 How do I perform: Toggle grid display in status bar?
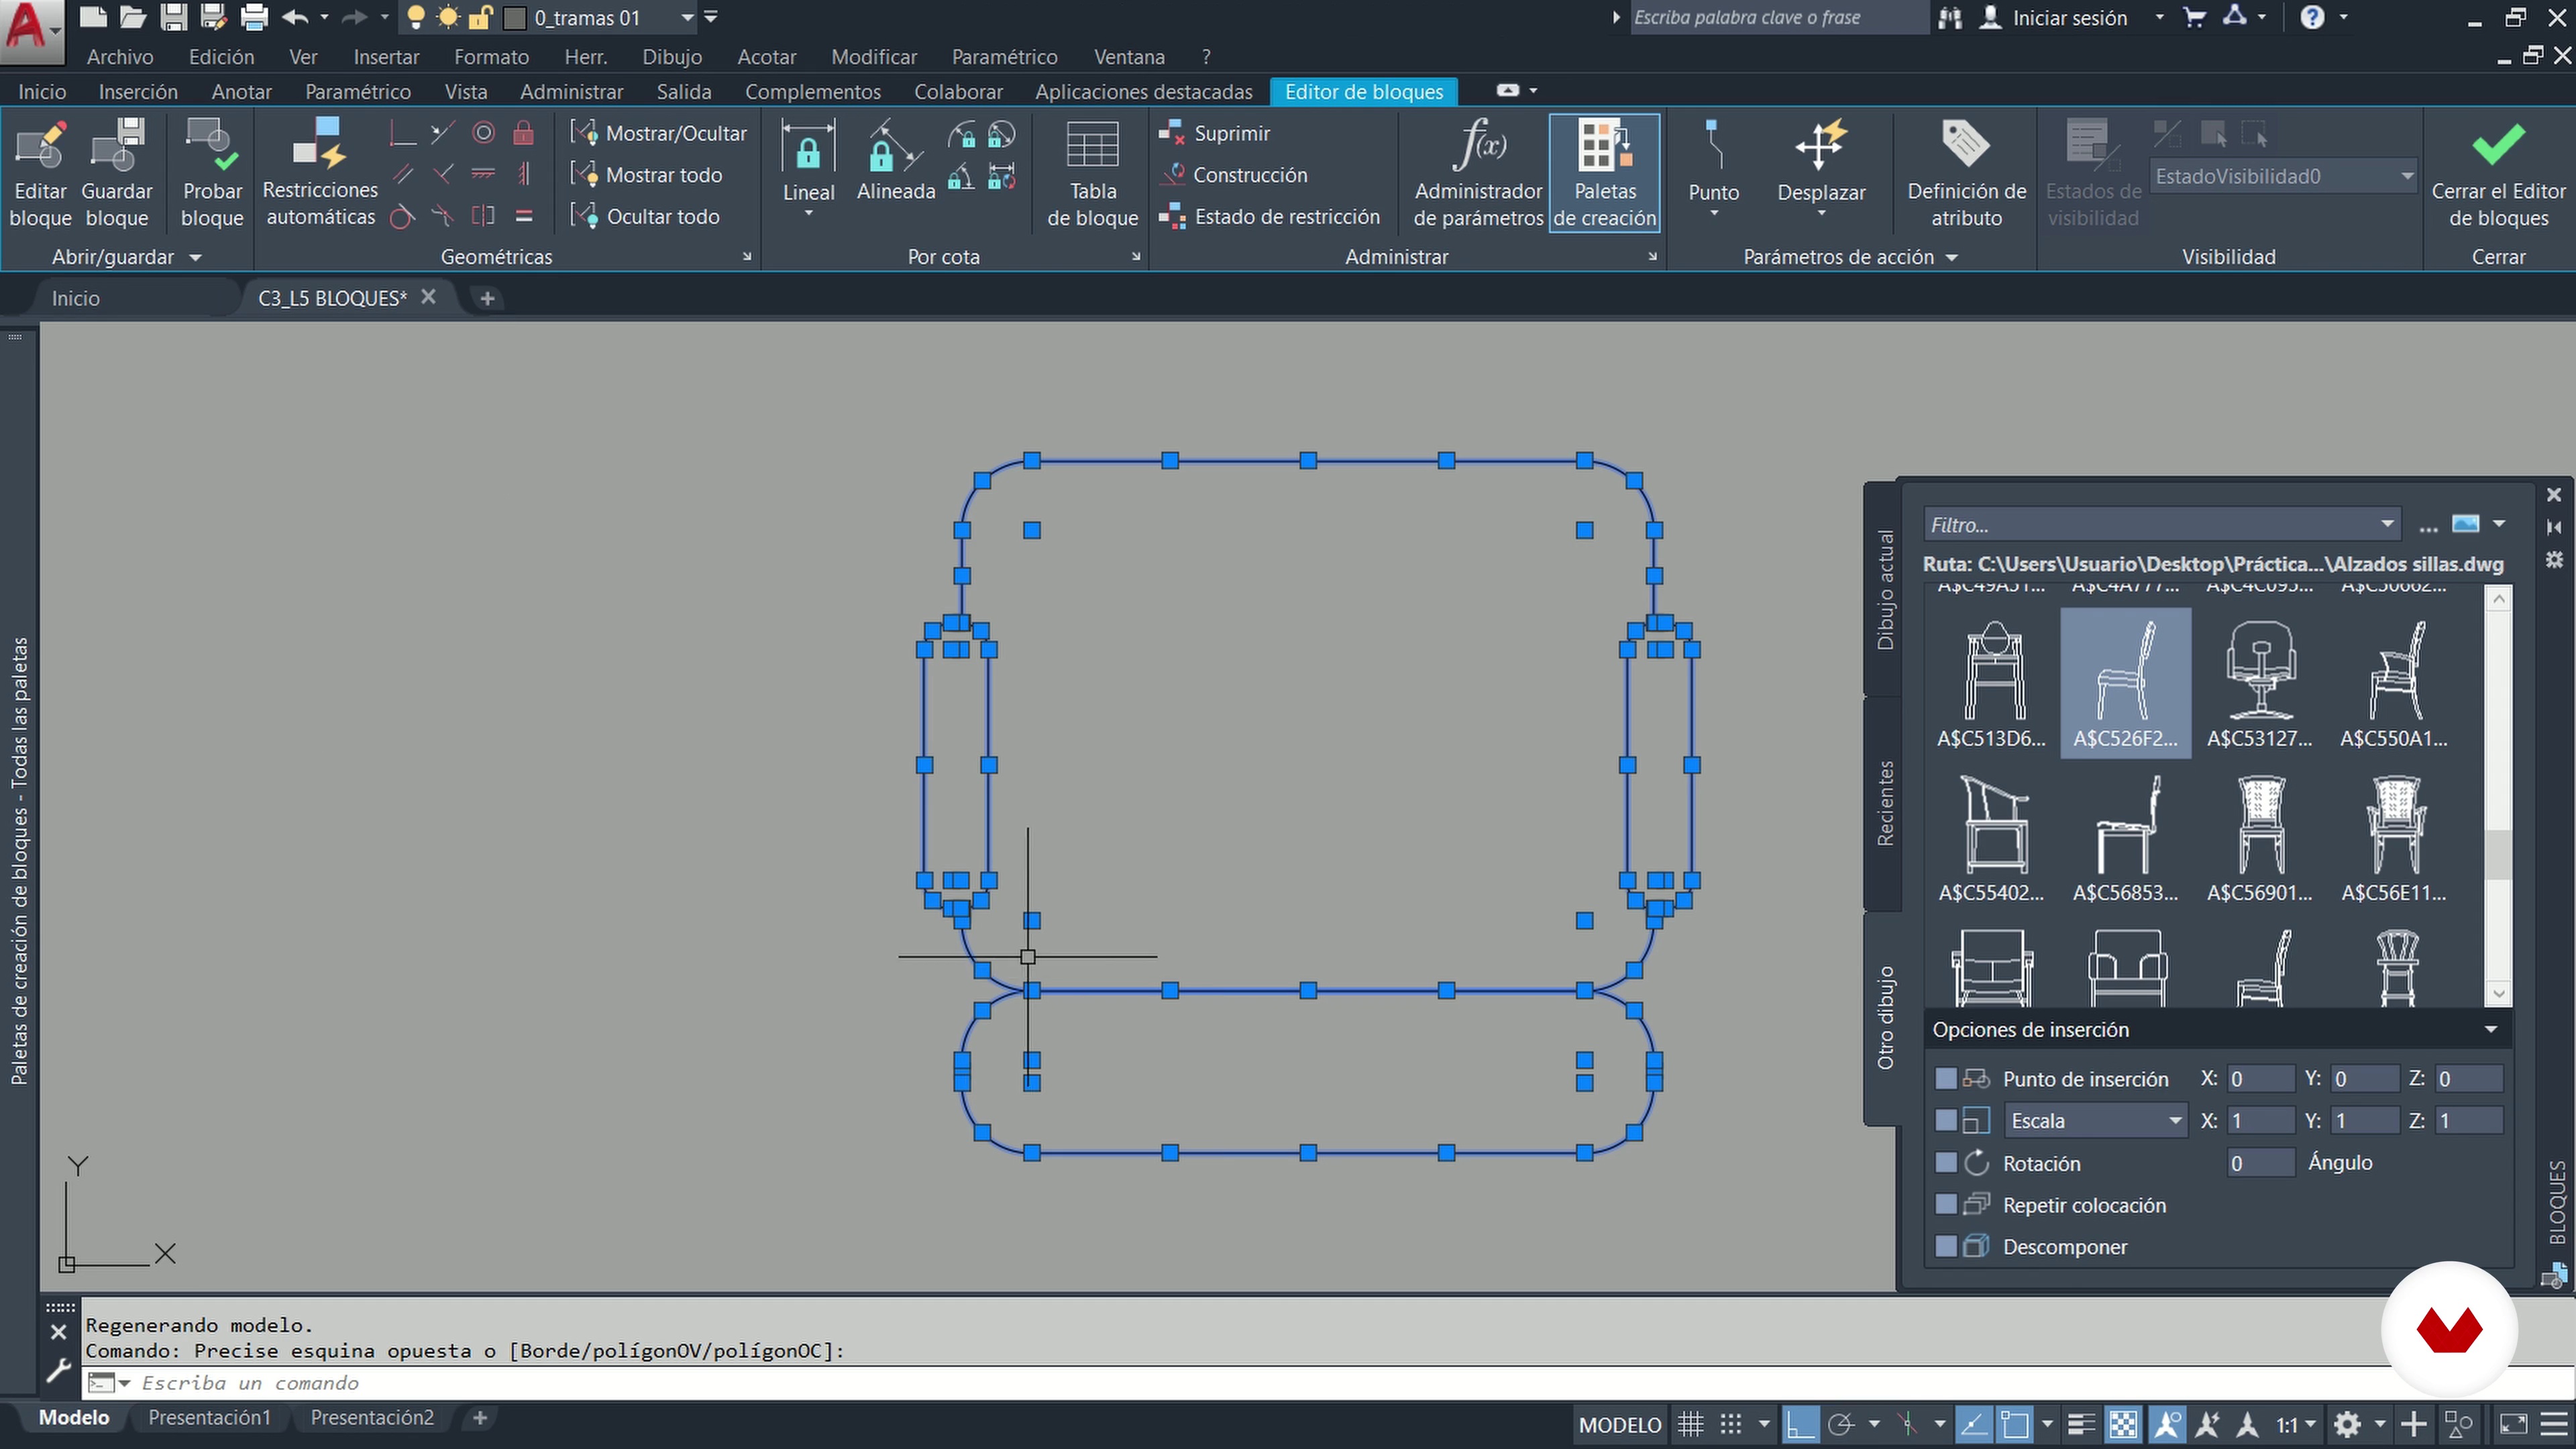1691,1424
